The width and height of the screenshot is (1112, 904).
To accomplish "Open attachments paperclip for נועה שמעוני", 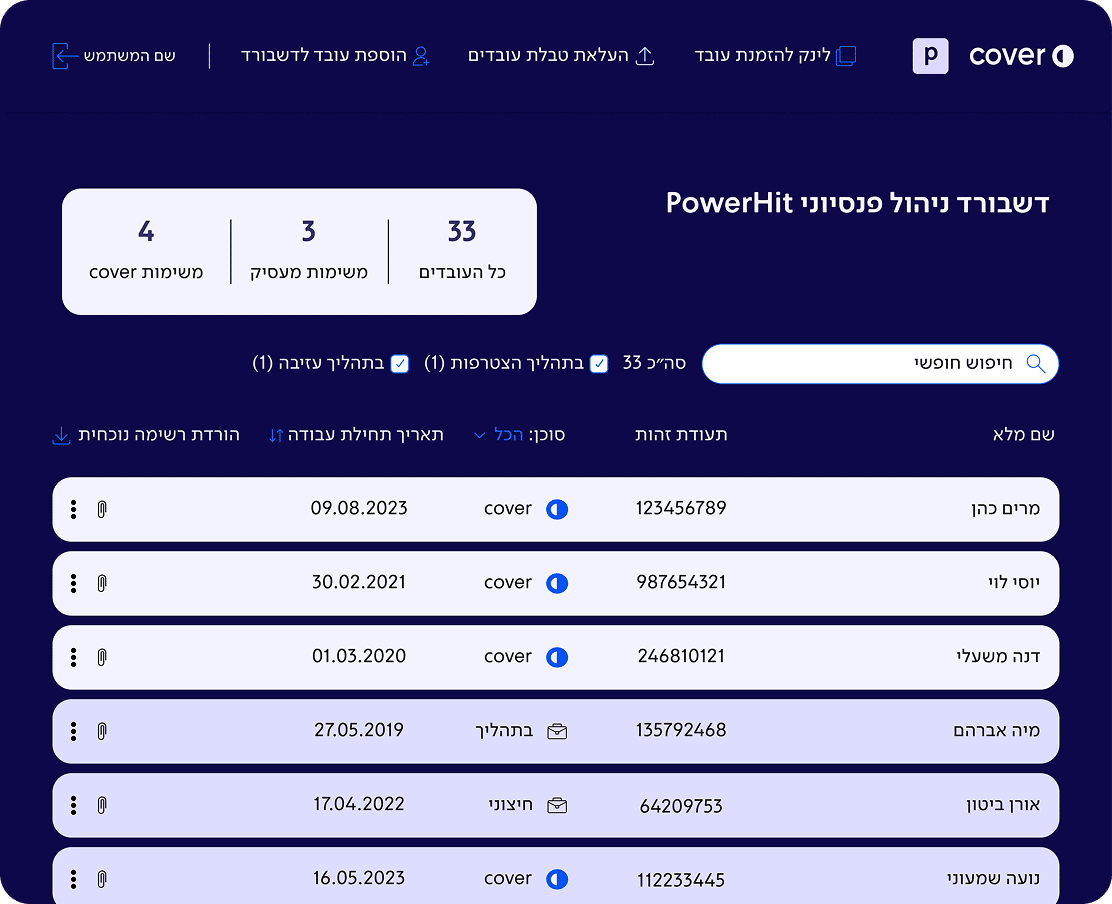I will pos(102,879).
